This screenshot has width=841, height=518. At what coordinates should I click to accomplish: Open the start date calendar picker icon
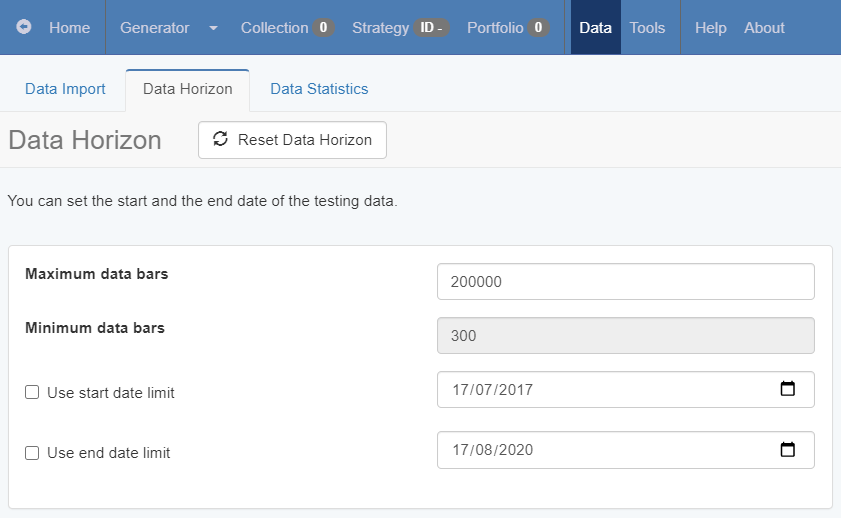787,389
